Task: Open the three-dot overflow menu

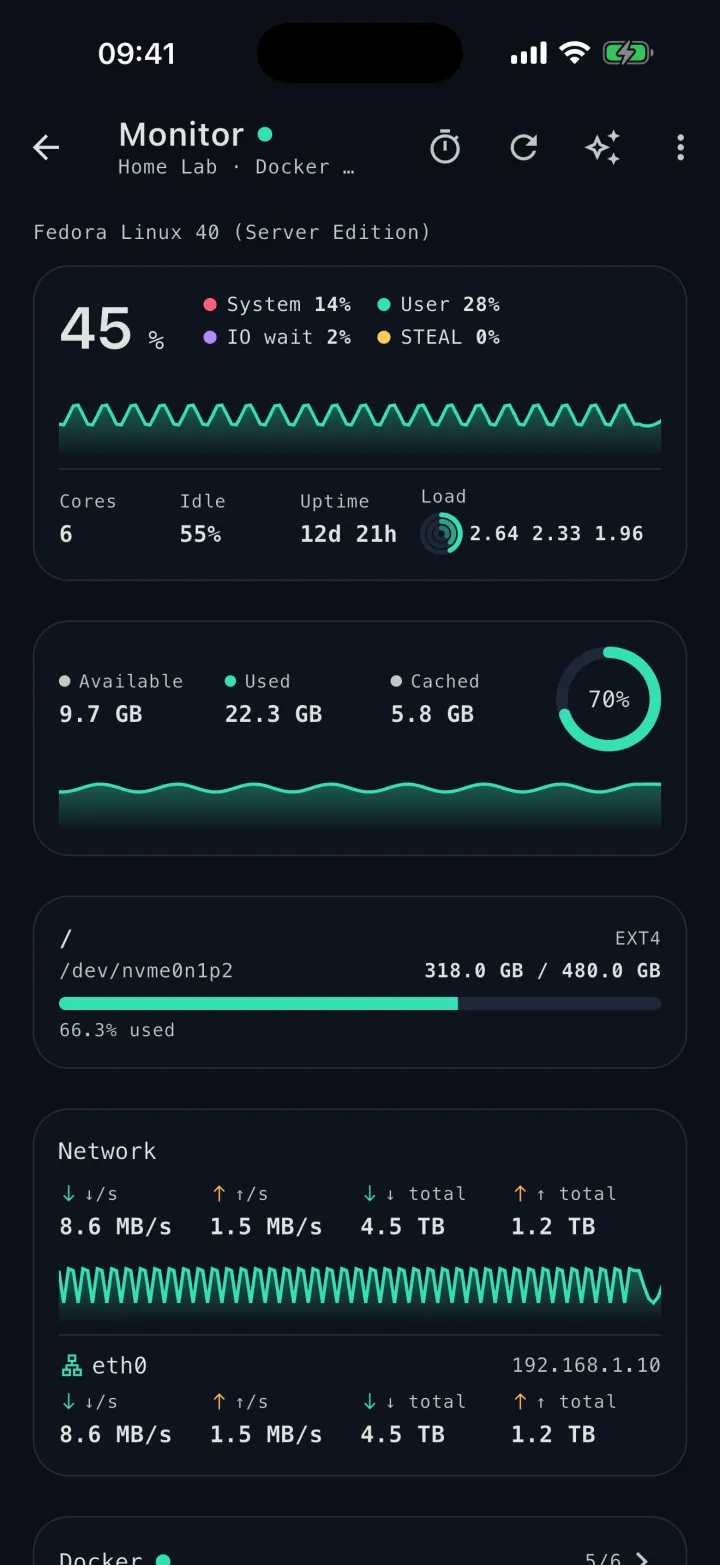Action: click(681, 148)
